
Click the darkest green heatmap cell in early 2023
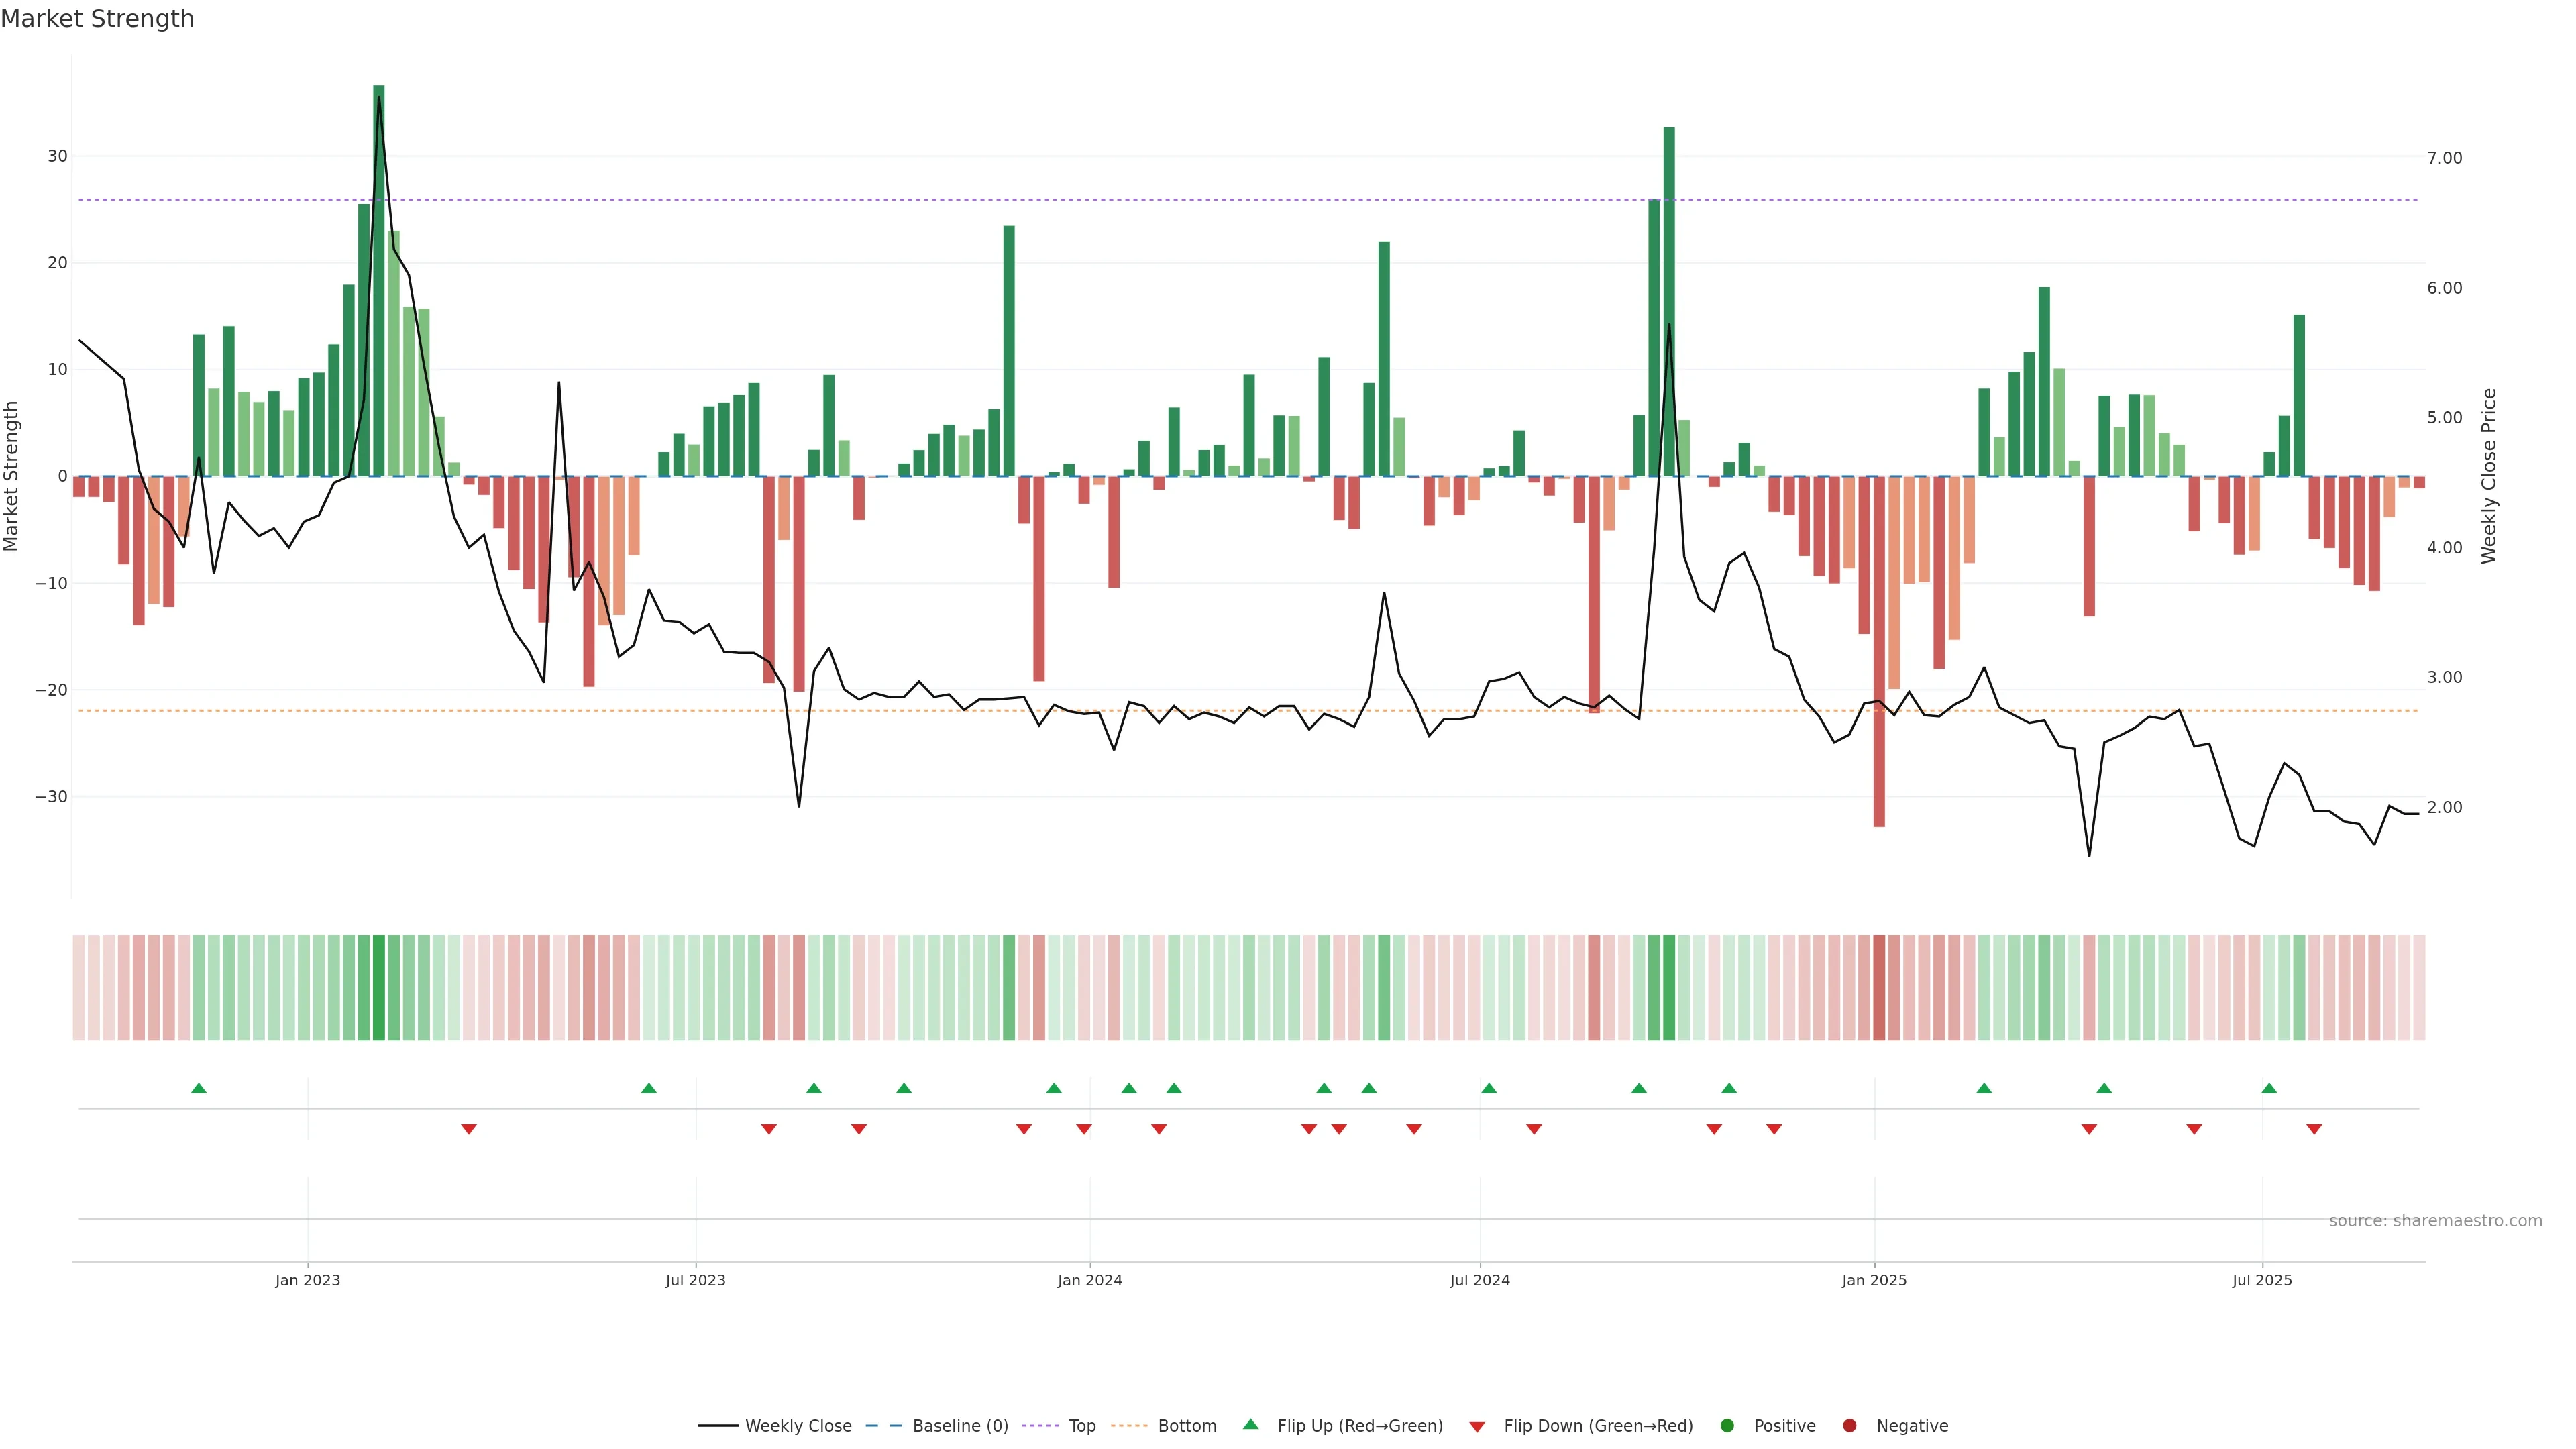pyautogui.click(x=379, y=987)
